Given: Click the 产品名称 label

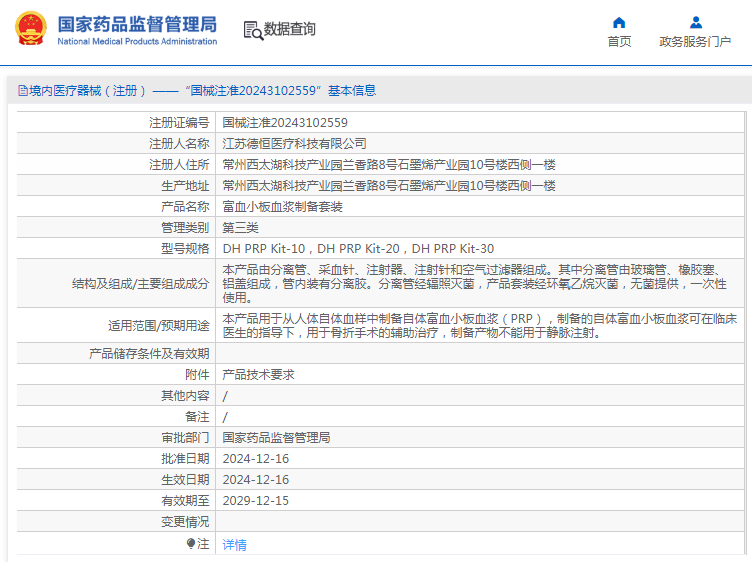Looking at the screenshot, I should pos(185,207).
